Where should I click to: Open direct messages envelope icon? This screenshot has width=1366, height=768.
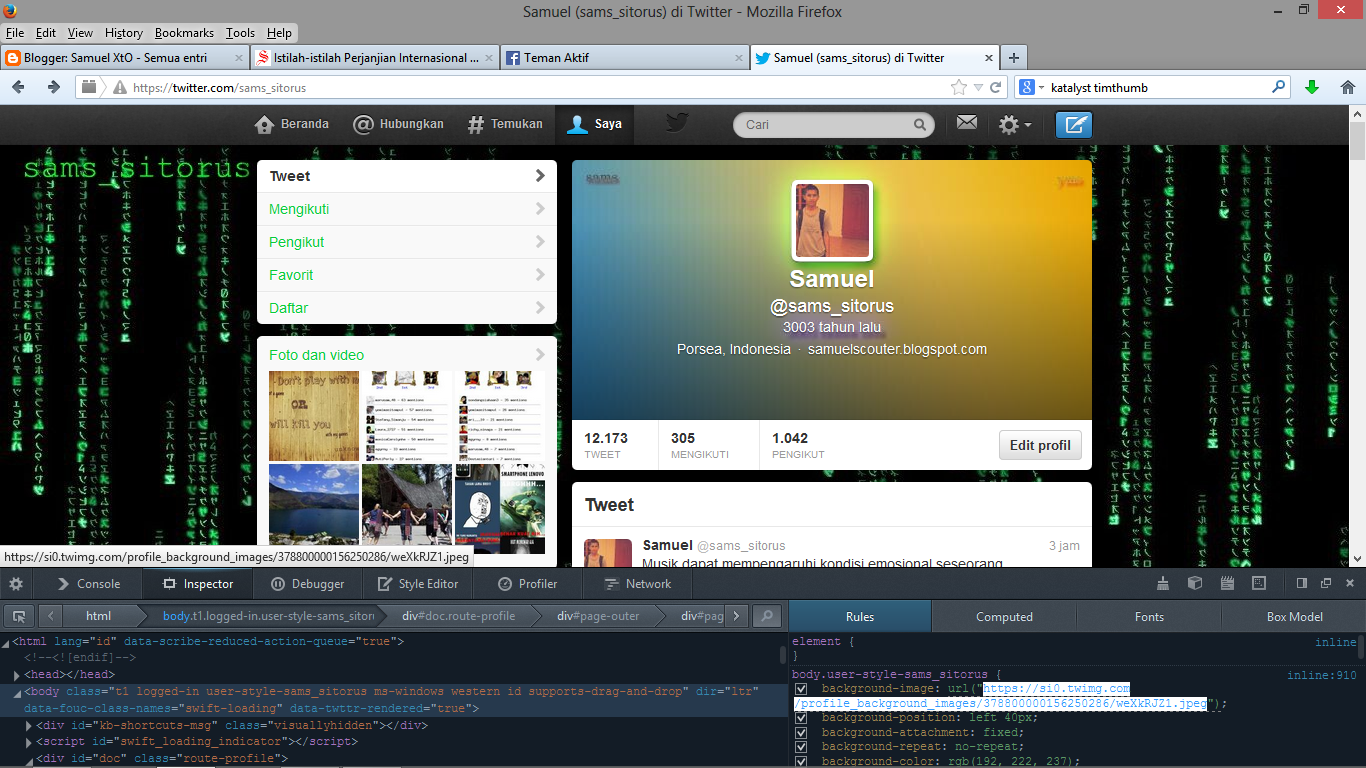point(966,123)
